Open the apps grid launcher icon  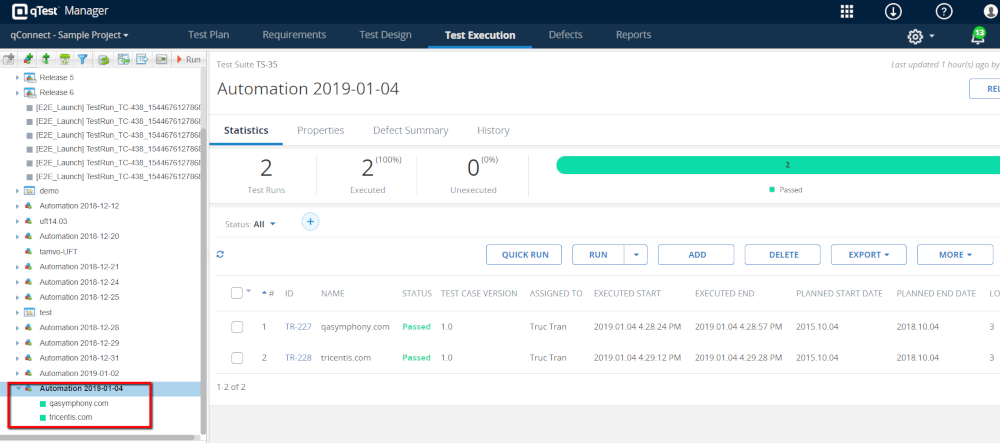coord(847,12)
